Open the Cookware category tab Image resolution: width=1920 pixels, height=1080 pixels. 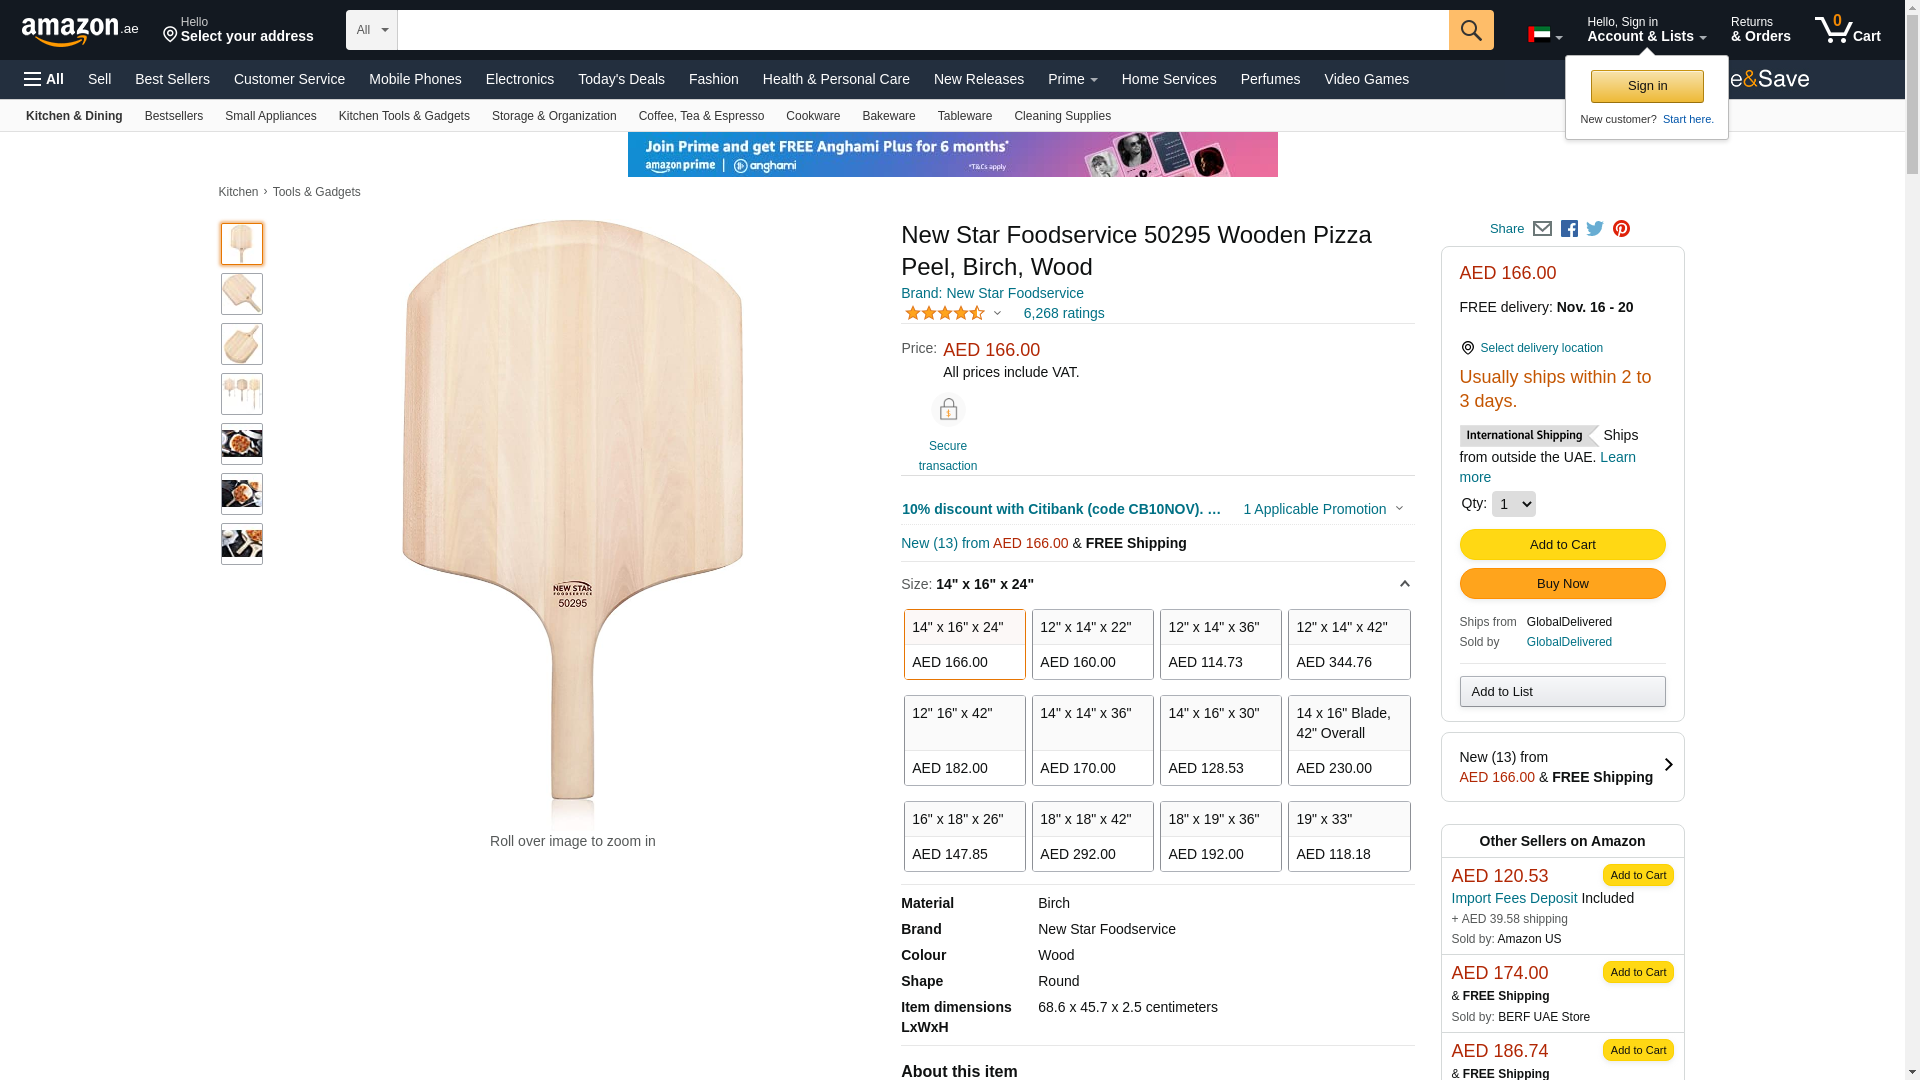coord(812,116)
